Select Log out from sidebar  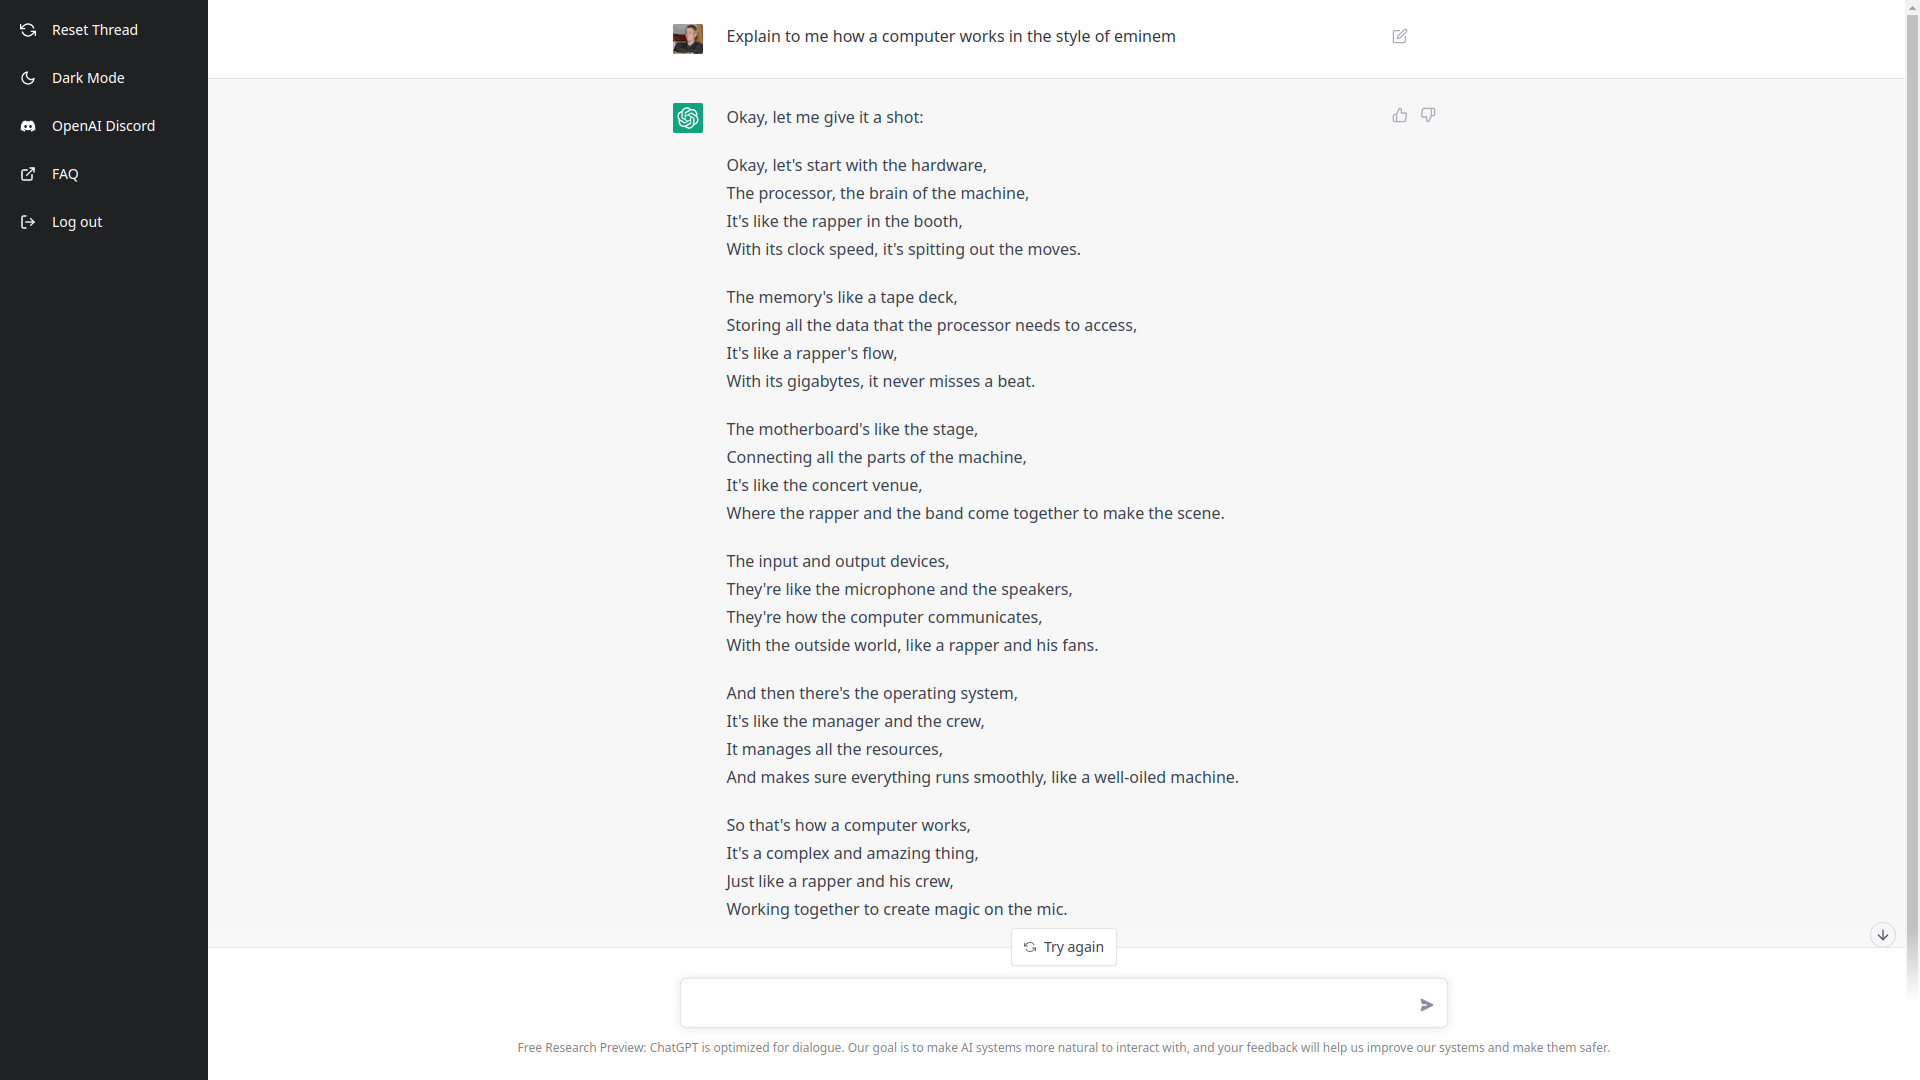click(x=77, y=222)
